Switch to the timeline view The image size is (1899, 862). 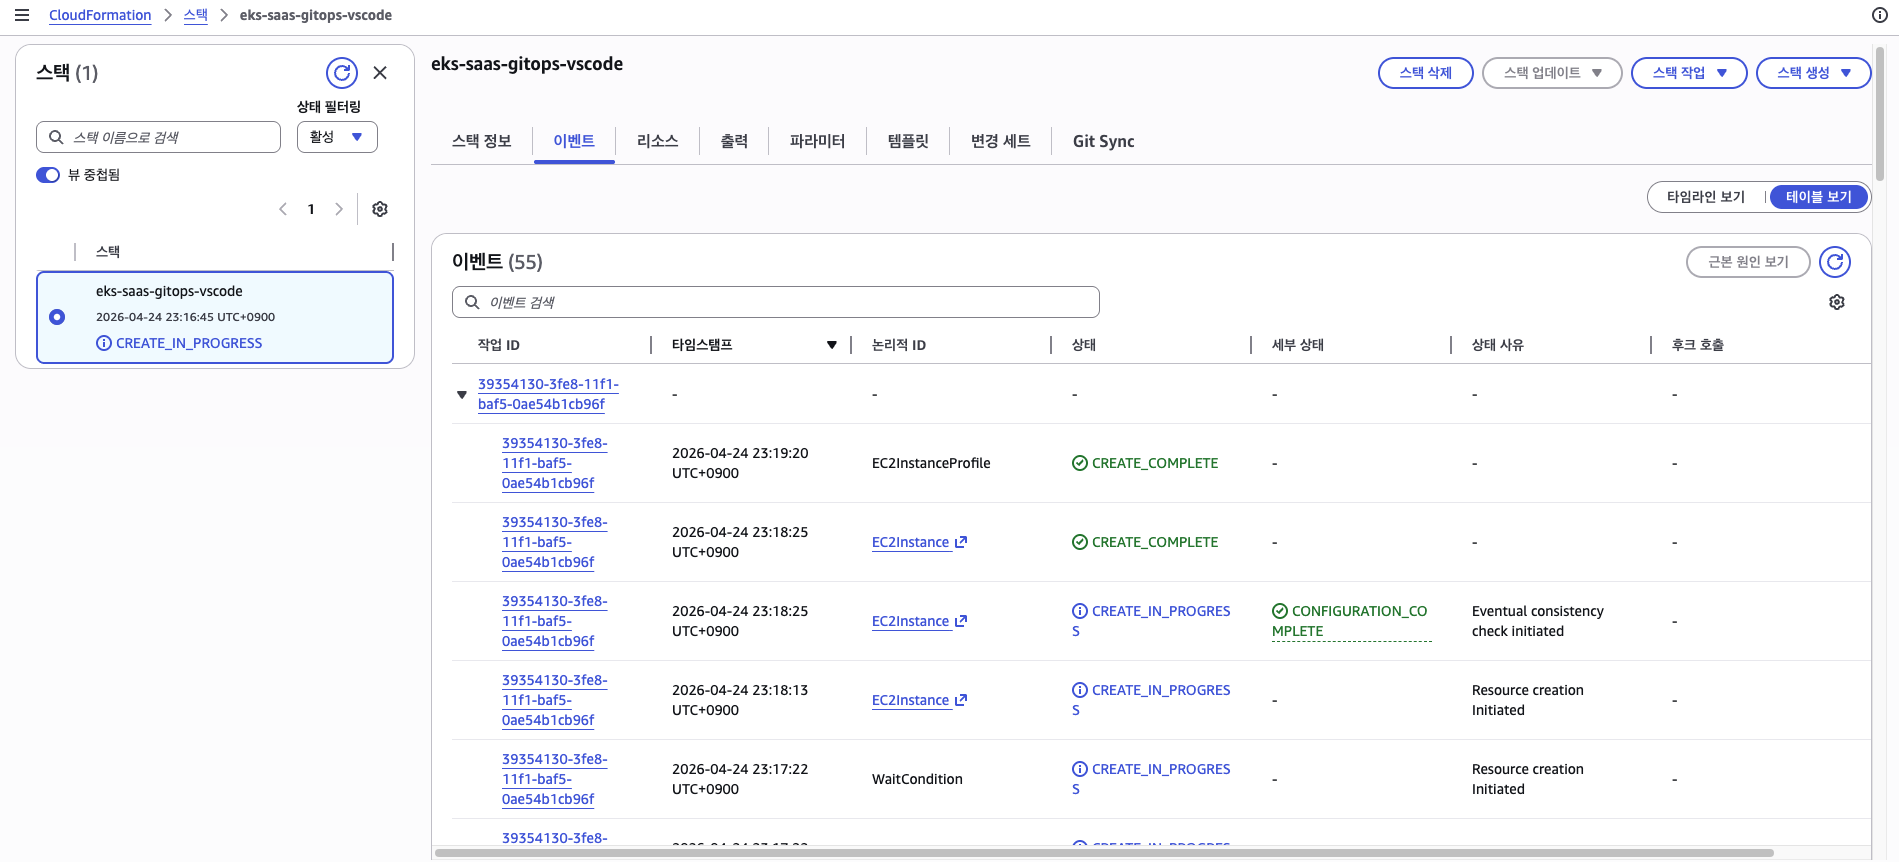[x=1705, y=197]
